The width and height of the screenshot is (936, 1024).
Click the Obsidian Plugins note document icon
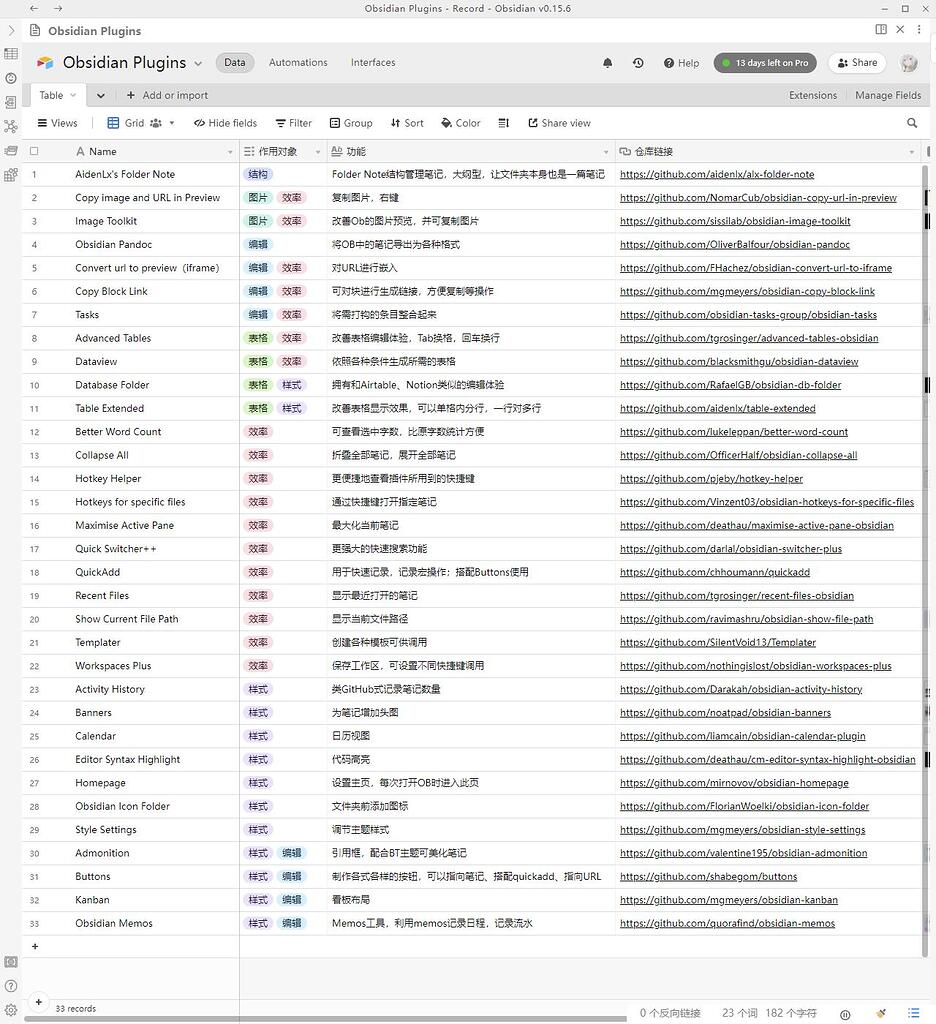[35, 30]
